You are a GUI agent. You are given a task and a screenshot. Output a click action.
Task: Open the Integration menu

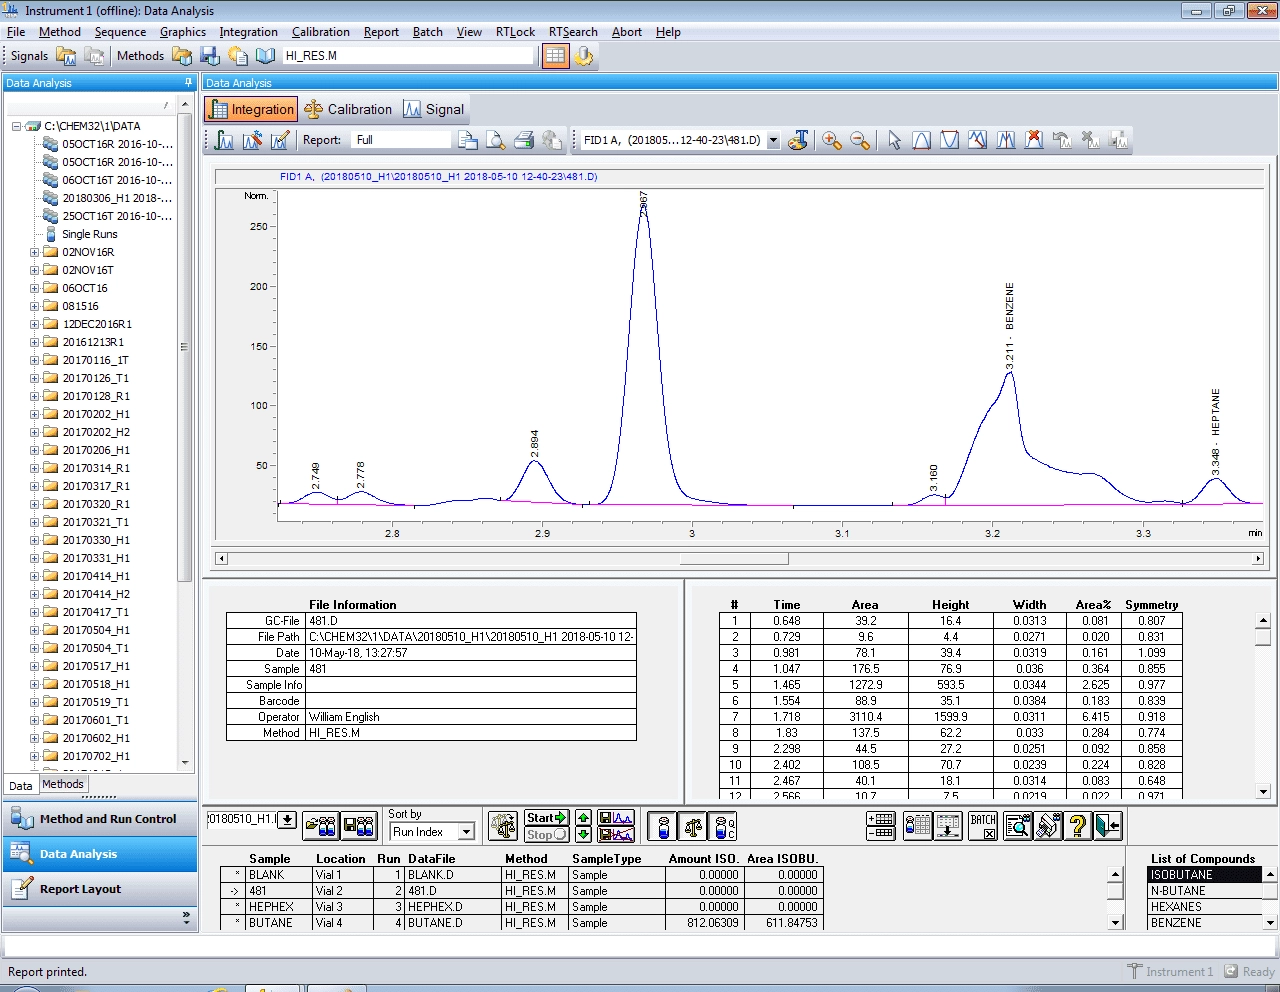pyautogui.click(x=248, y=32)
